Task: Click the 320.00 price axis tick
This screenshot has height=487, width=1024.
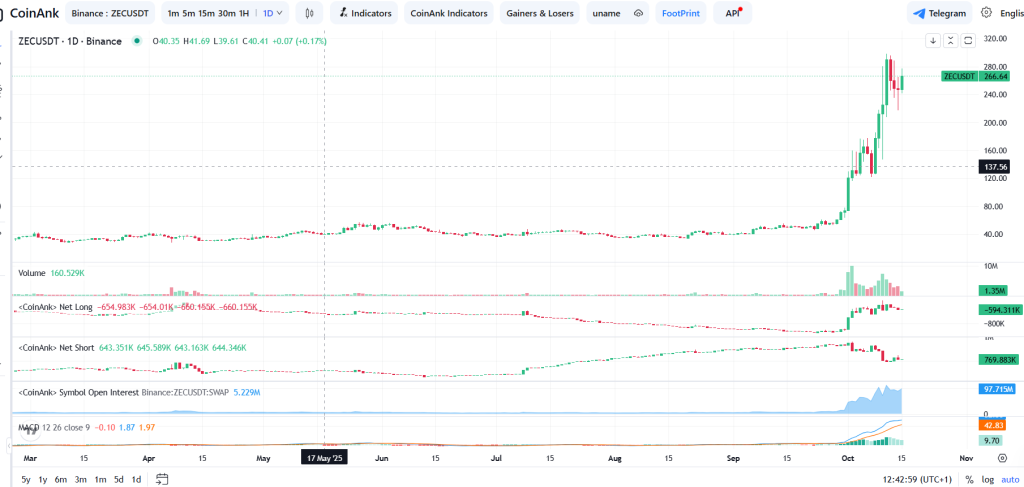Action: click(x=996, y=39)
